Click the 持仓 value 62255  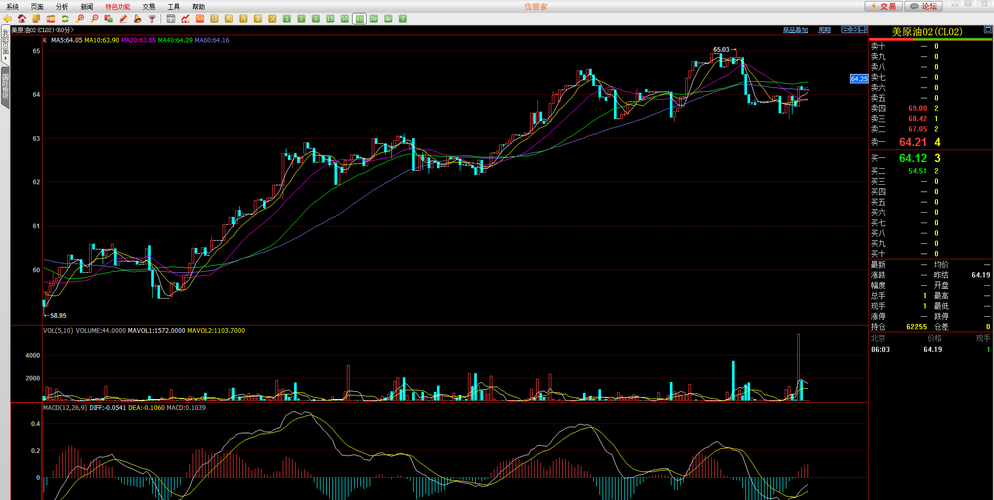(917, 327)
